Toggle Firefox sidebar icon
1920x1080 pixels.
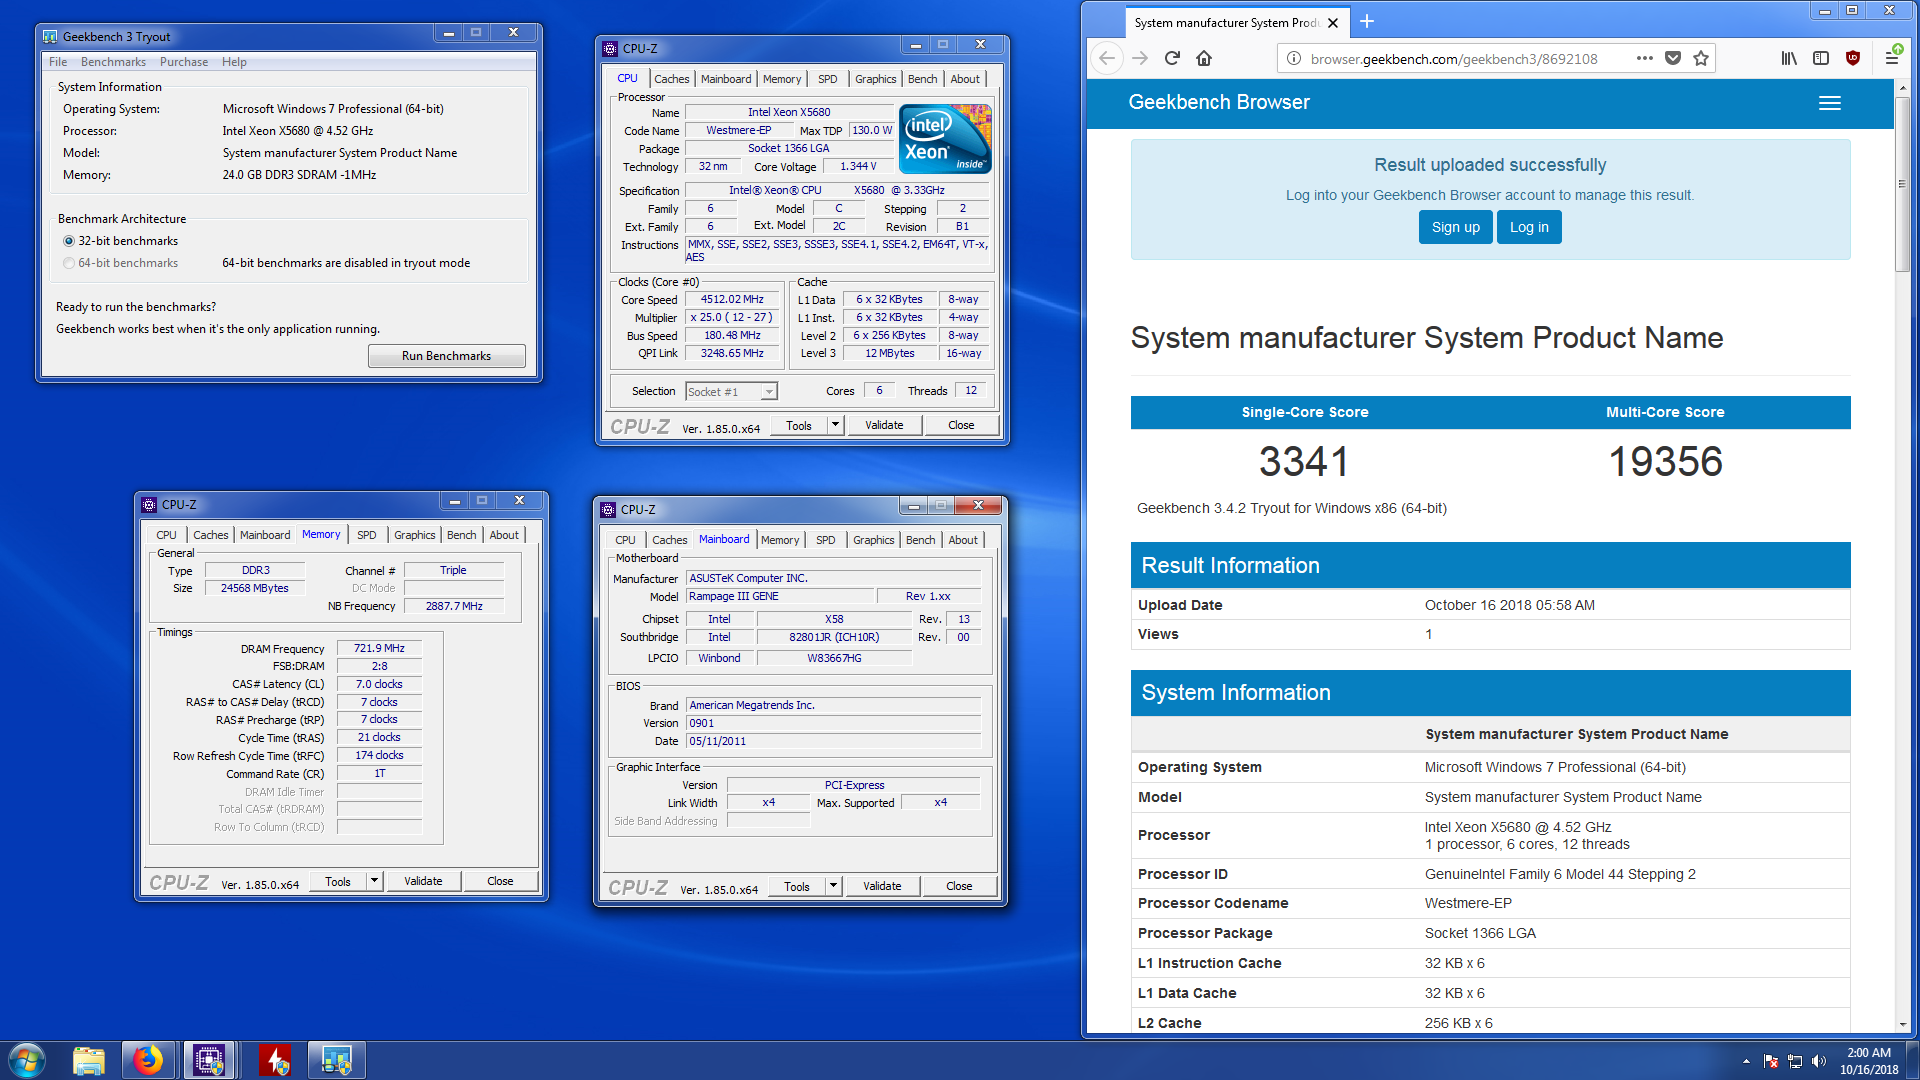1821,58
